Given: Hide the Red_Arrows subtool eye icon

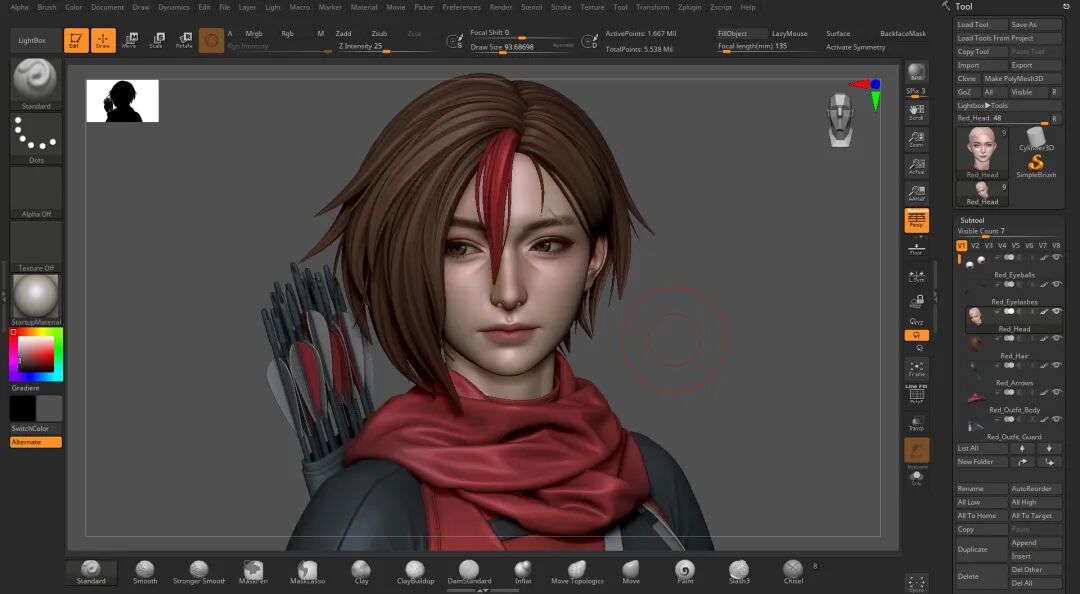Looking at the screenshot, I should pyautogui.click(x=1057, y=365).
